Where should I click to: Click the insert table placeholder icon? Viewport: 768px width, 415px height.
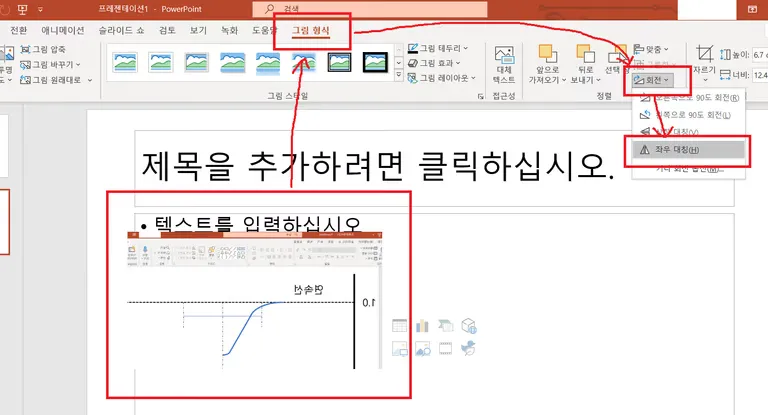click(400, 325)
